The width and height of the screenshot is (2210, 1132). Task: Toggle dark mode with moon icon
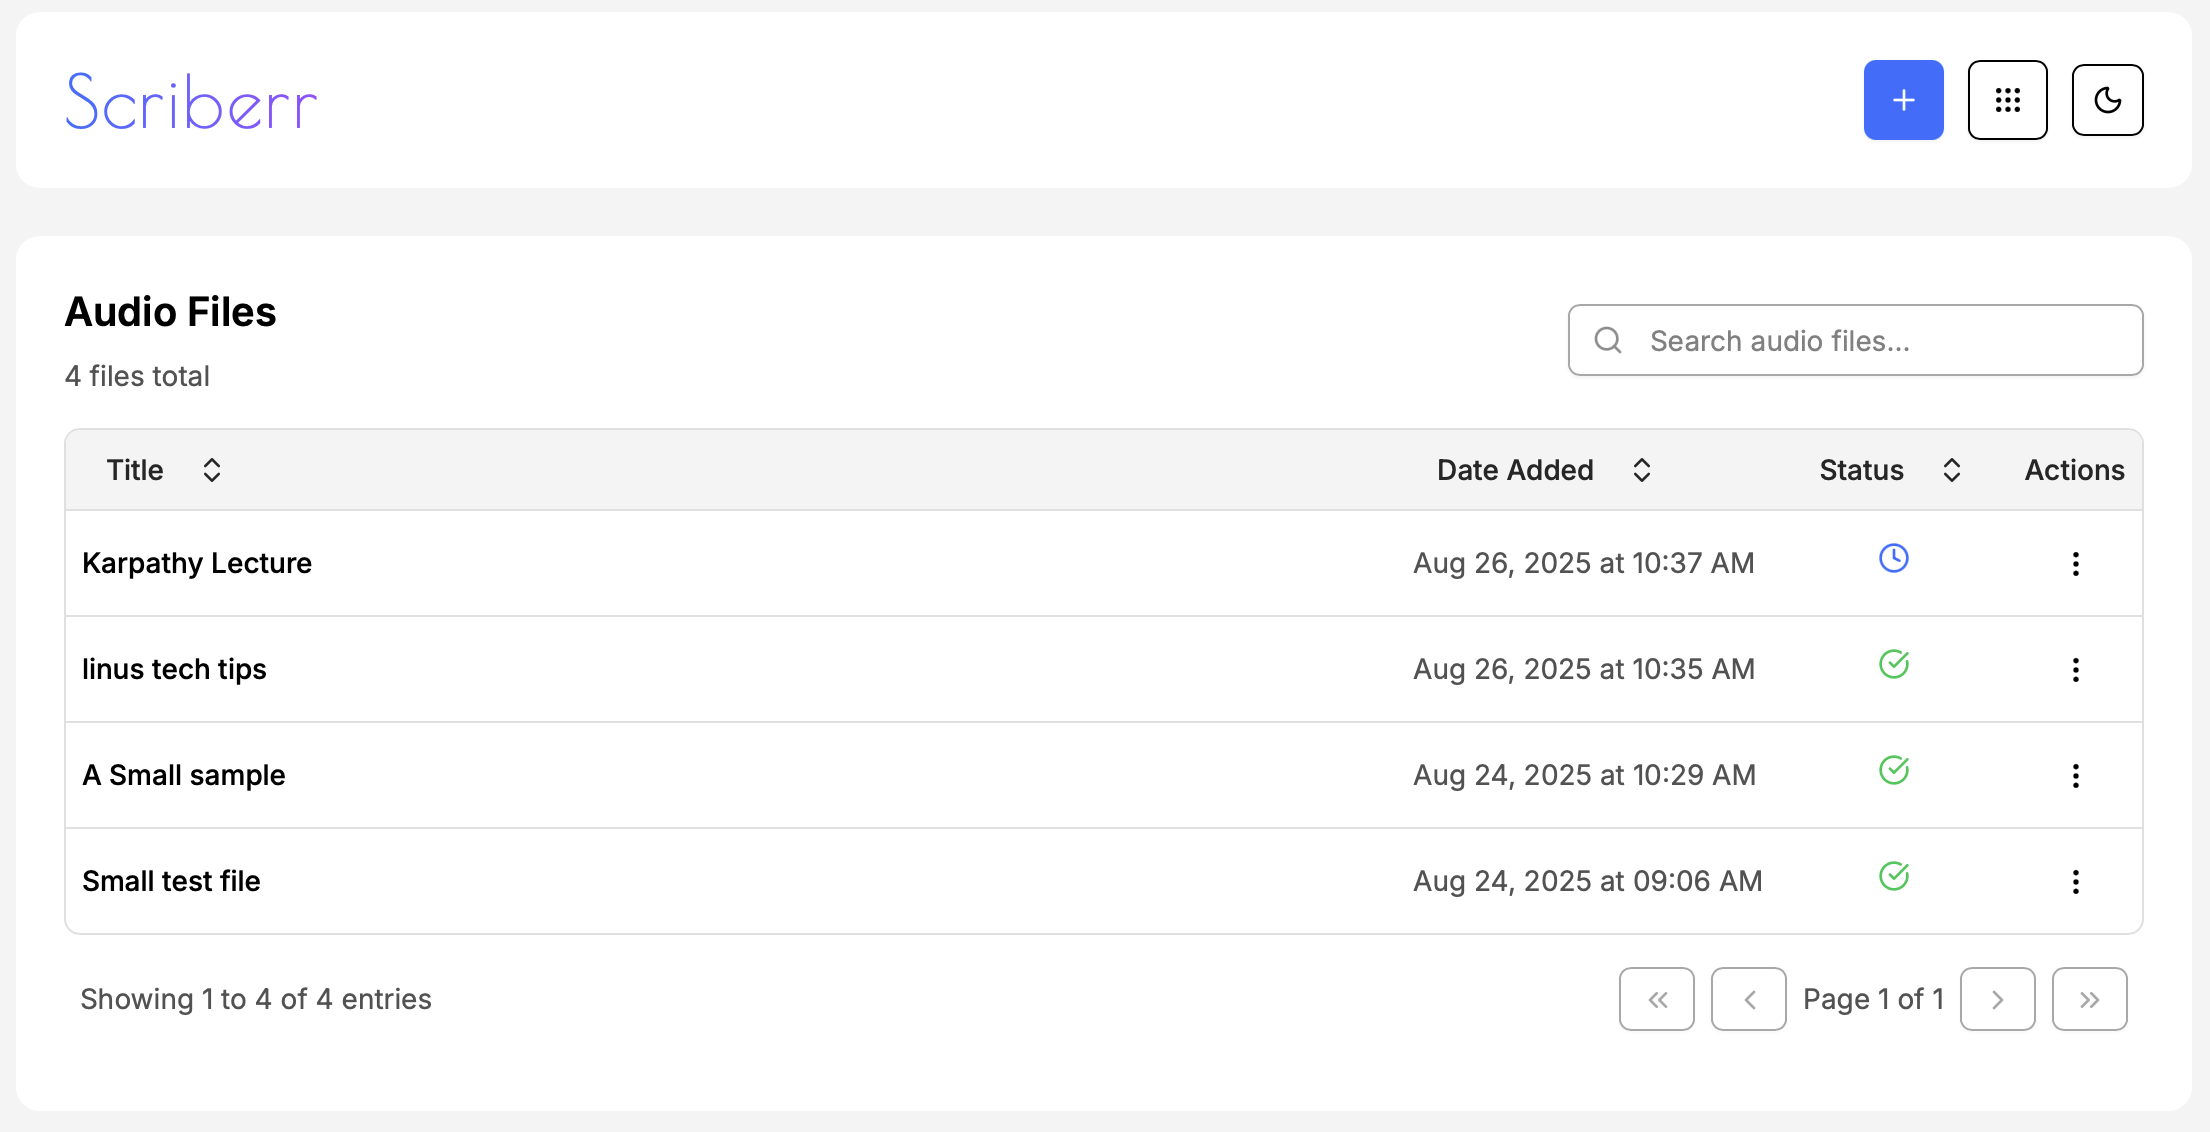(x=2107, y=100)
